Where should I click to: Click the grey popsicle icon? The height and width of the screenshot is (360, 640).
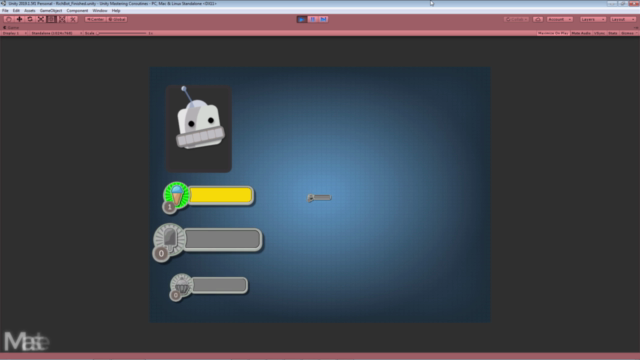coord(169,239)
